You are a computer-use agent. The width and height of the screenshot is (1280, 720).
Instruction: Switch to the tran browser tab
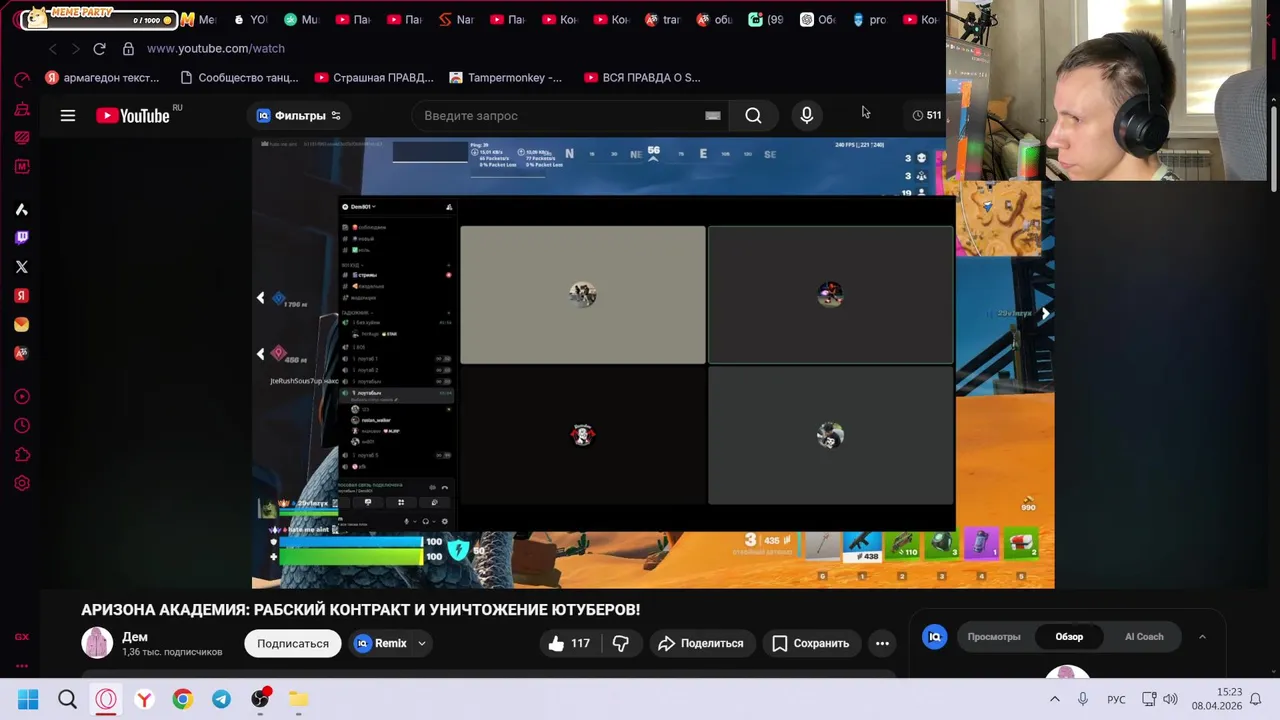click(x=662, y=19)
